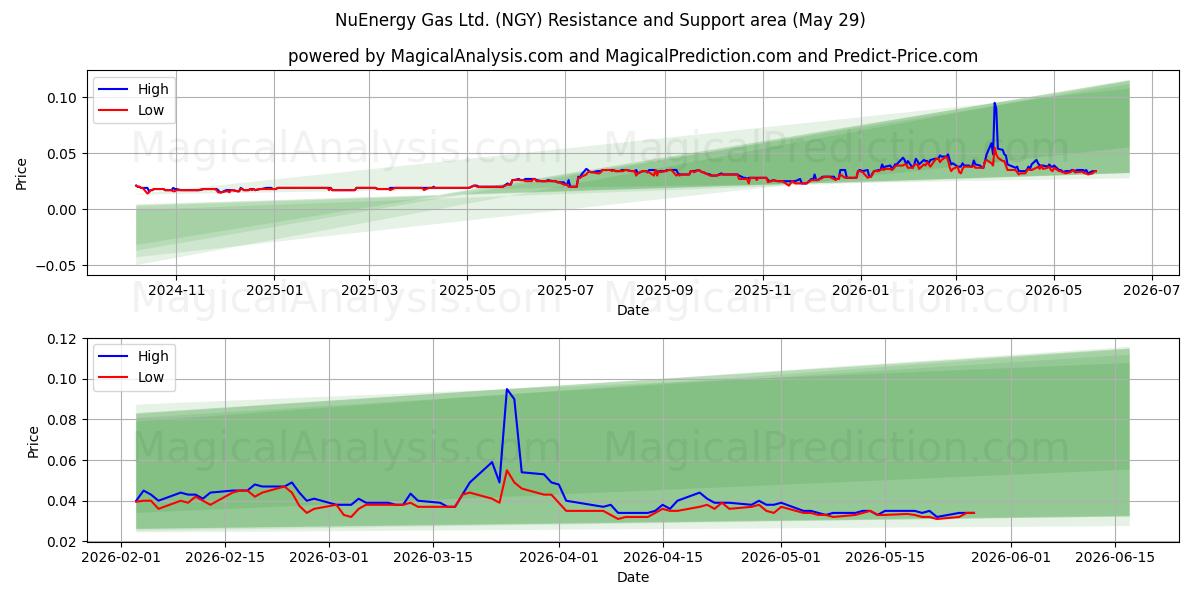Click the price spike peak in bottom chart

pos(507,389)
